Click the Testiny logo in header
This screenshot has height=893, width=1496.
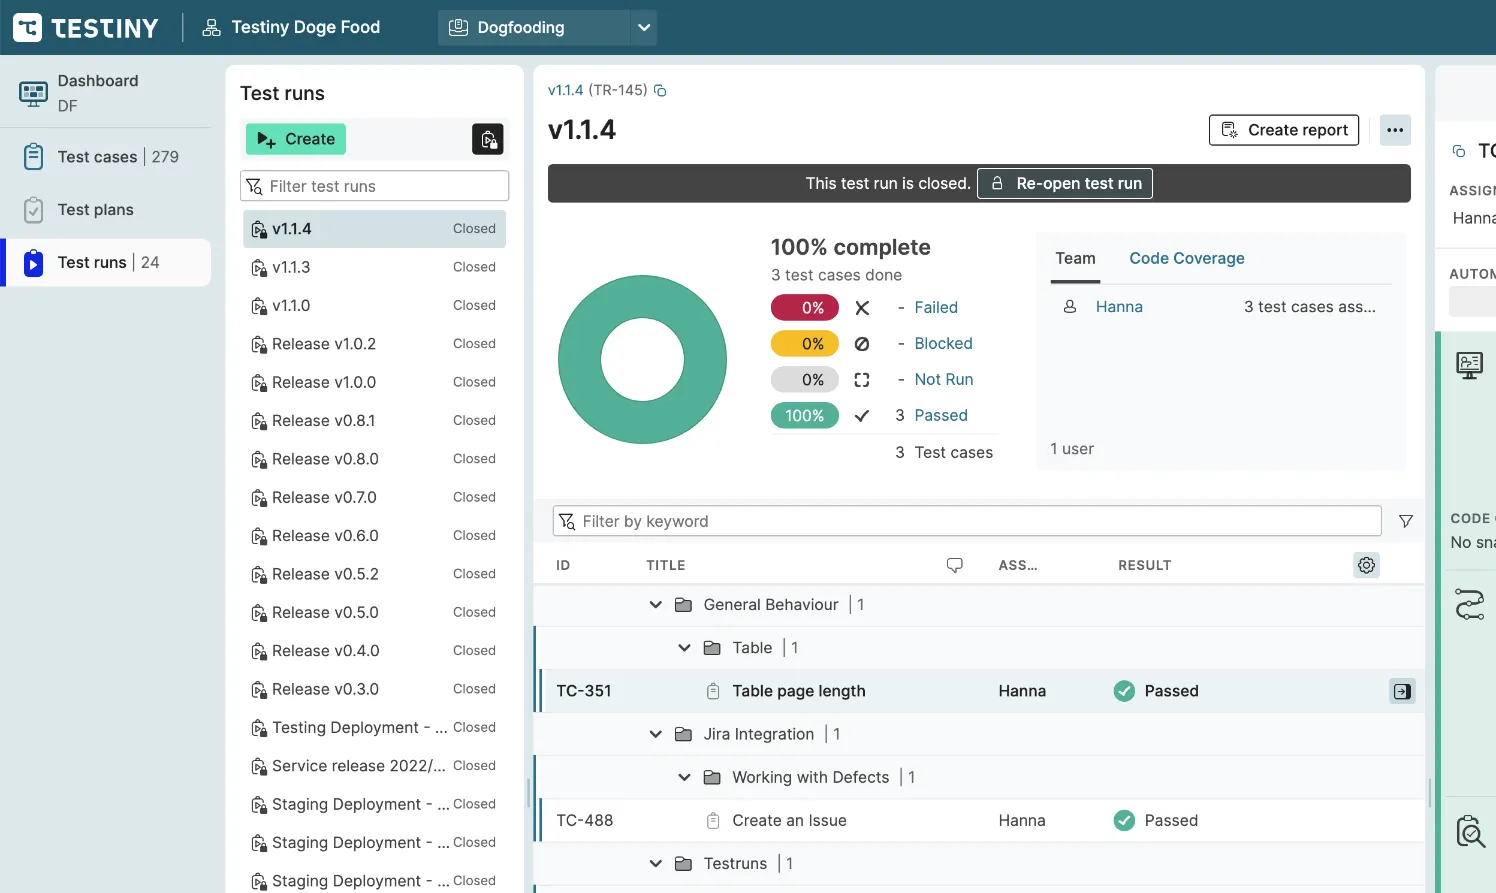click(86, 27)
